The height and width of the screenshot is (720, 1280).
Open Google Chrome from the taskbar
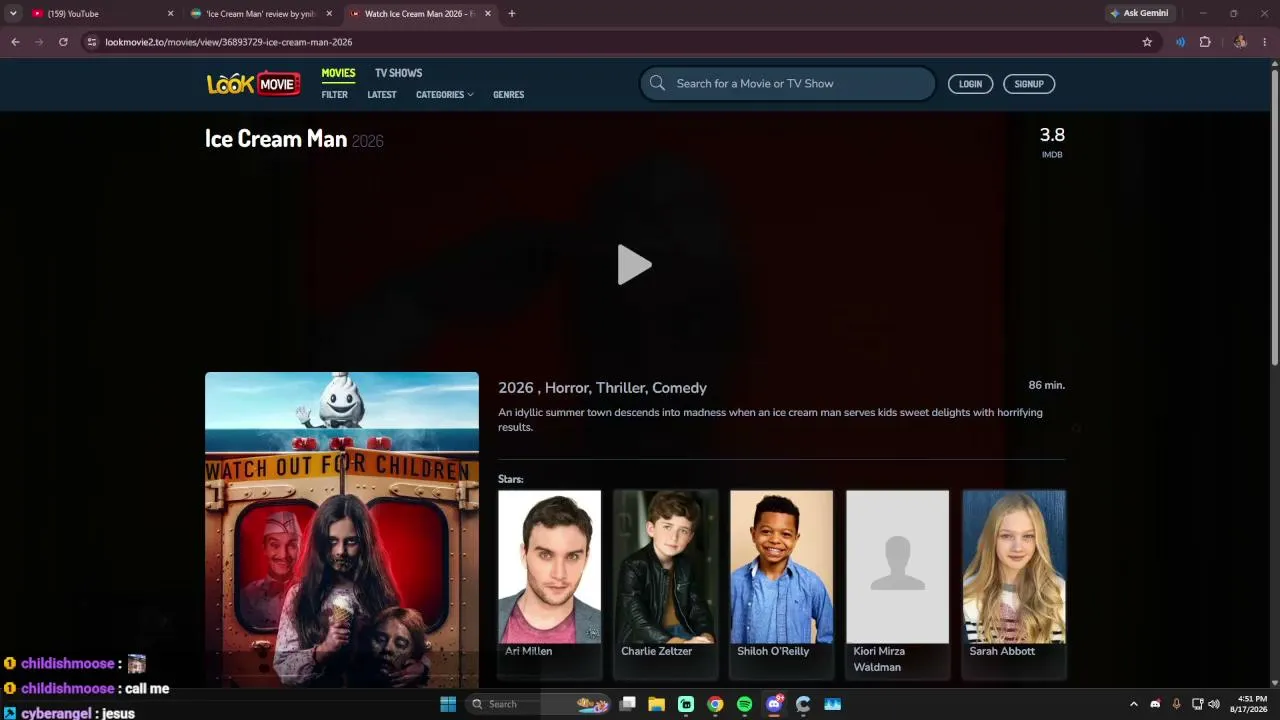pyautogui.click(x=715, y=704)
